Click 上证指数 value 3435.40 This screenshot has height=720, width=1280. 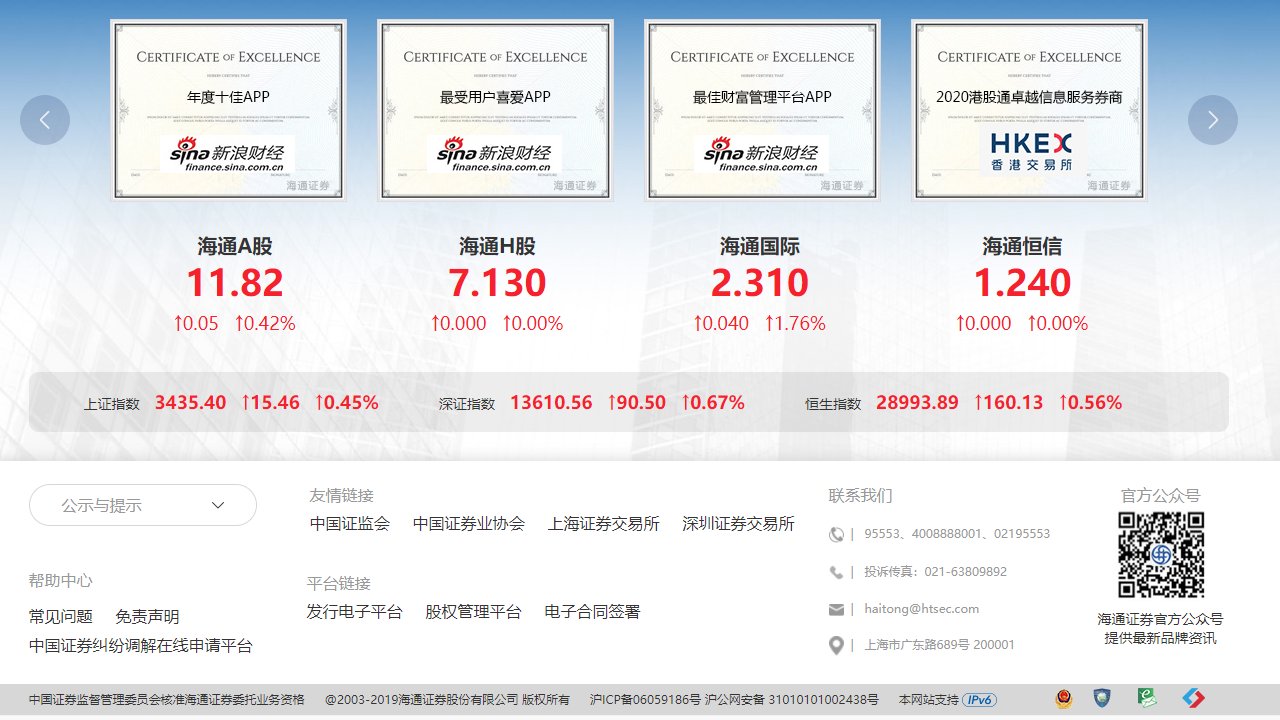point(191,403)
